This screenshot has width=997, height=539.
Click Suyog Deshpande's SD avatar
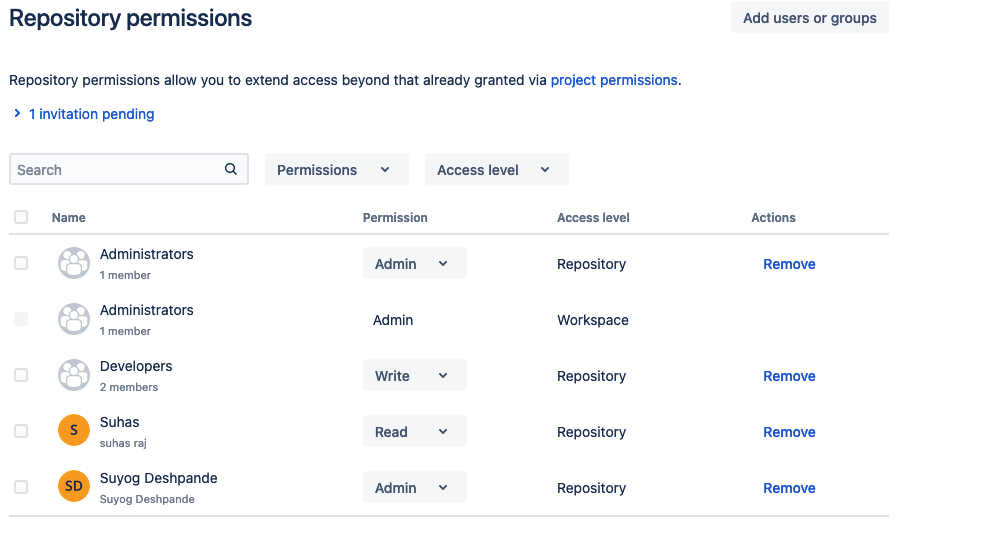click(74, 487)
